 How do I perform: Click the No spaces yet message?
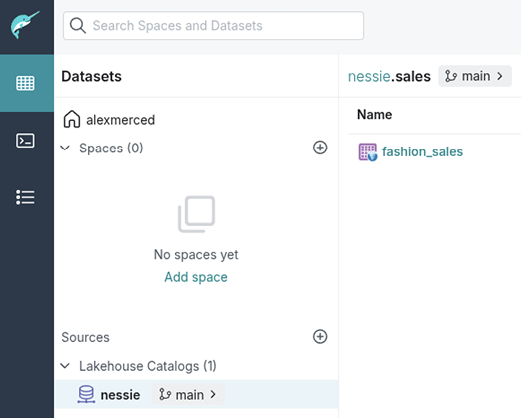196,254
